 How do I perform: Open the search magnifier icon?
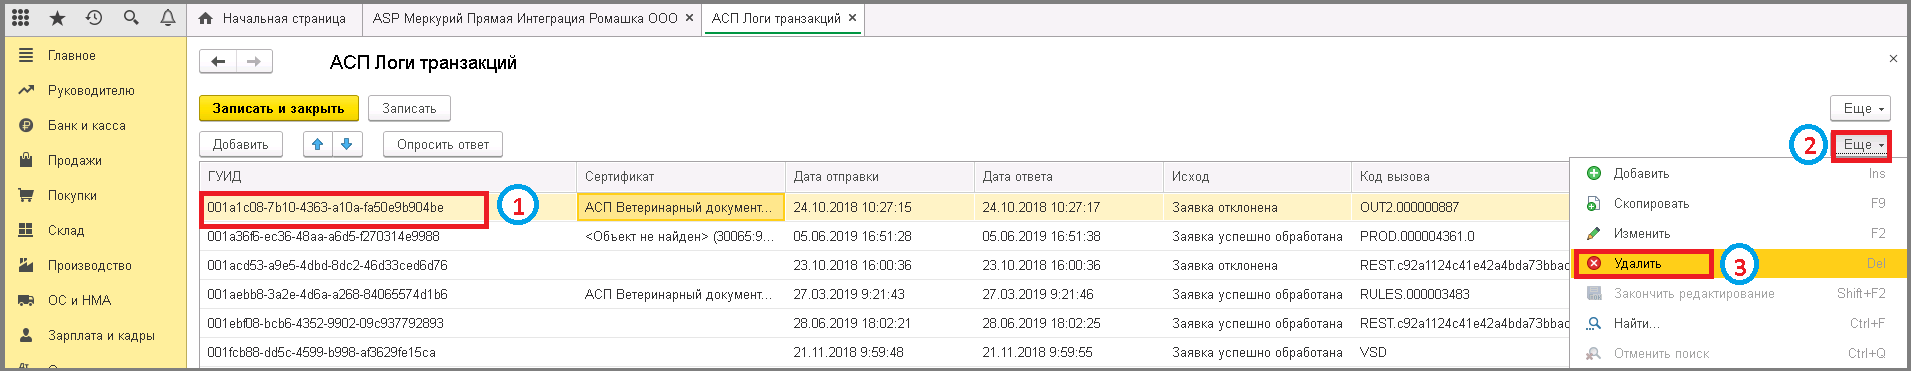pos(131,18)
